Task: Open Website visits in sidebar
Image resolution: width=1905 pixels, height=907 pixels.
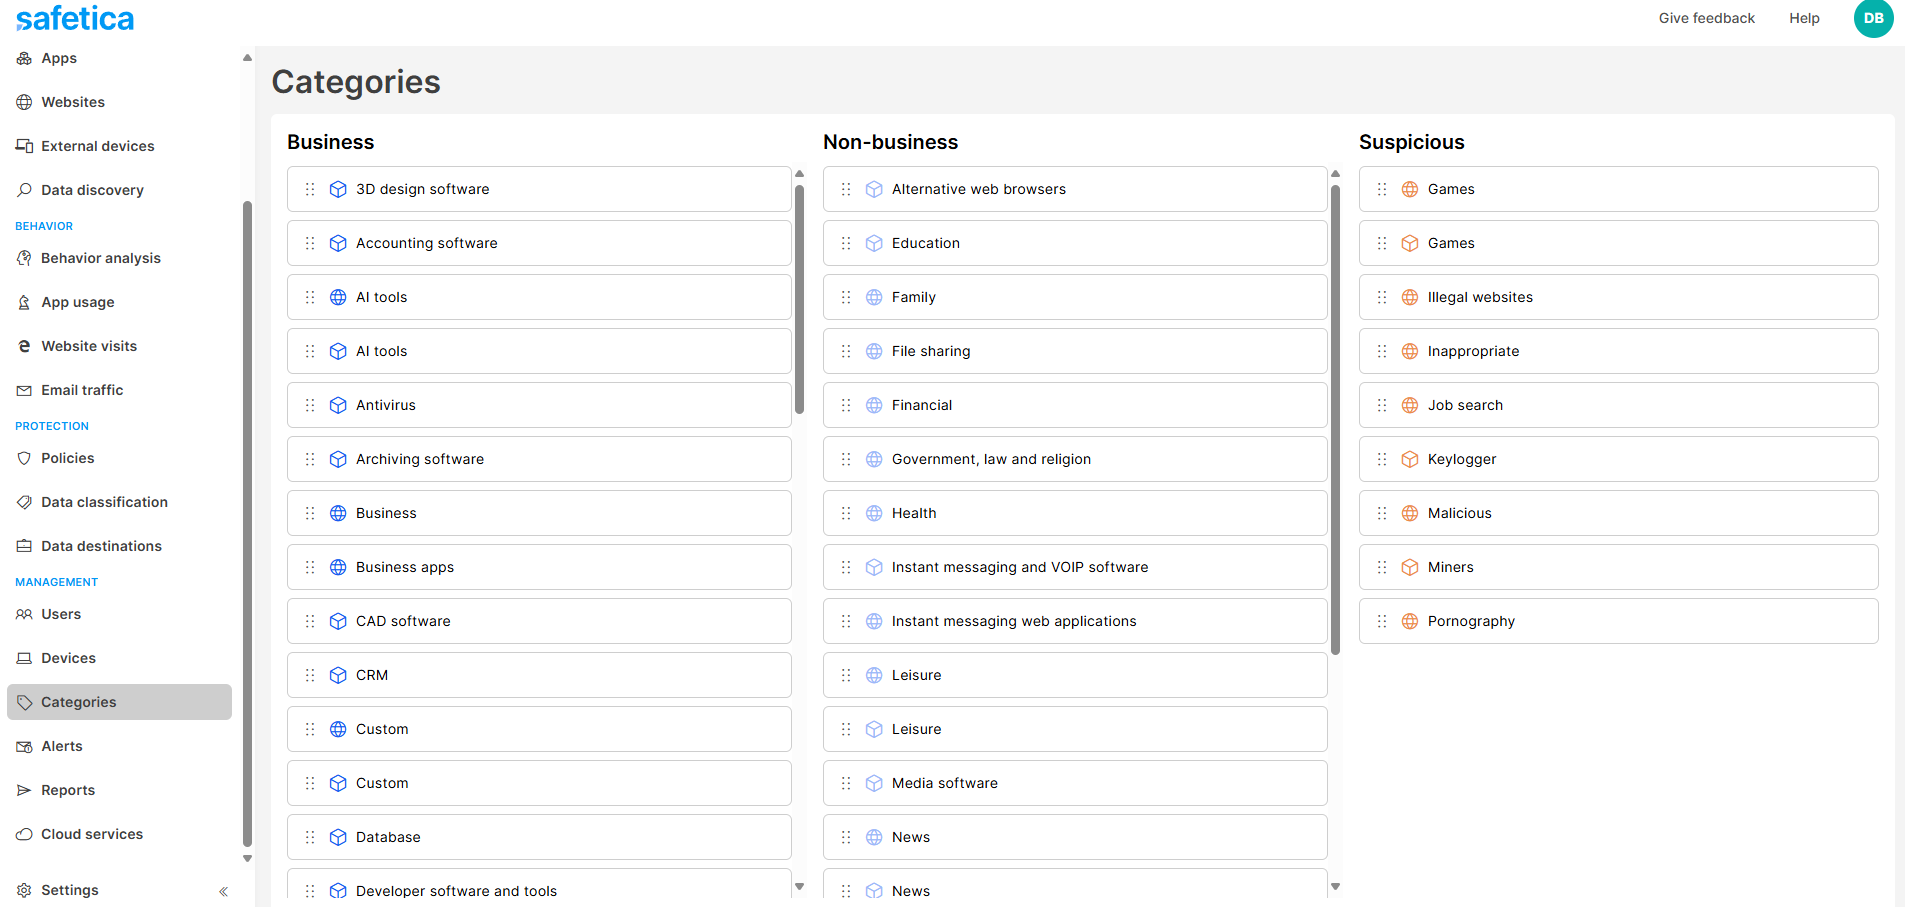Action: click(x=89, y=346)
